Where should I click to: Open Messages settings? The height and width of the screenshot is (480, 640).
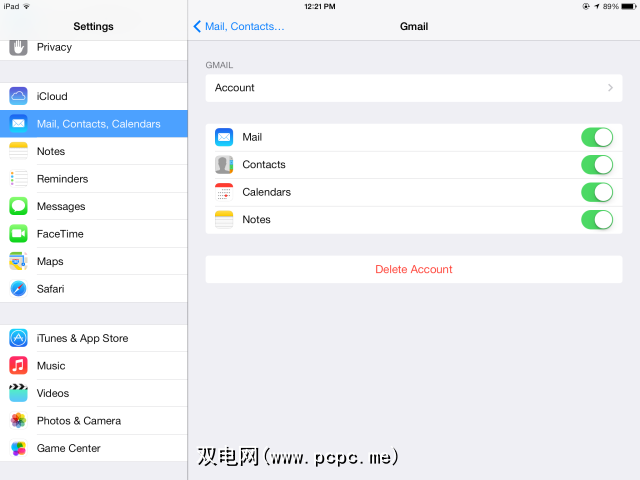[93, 206]
